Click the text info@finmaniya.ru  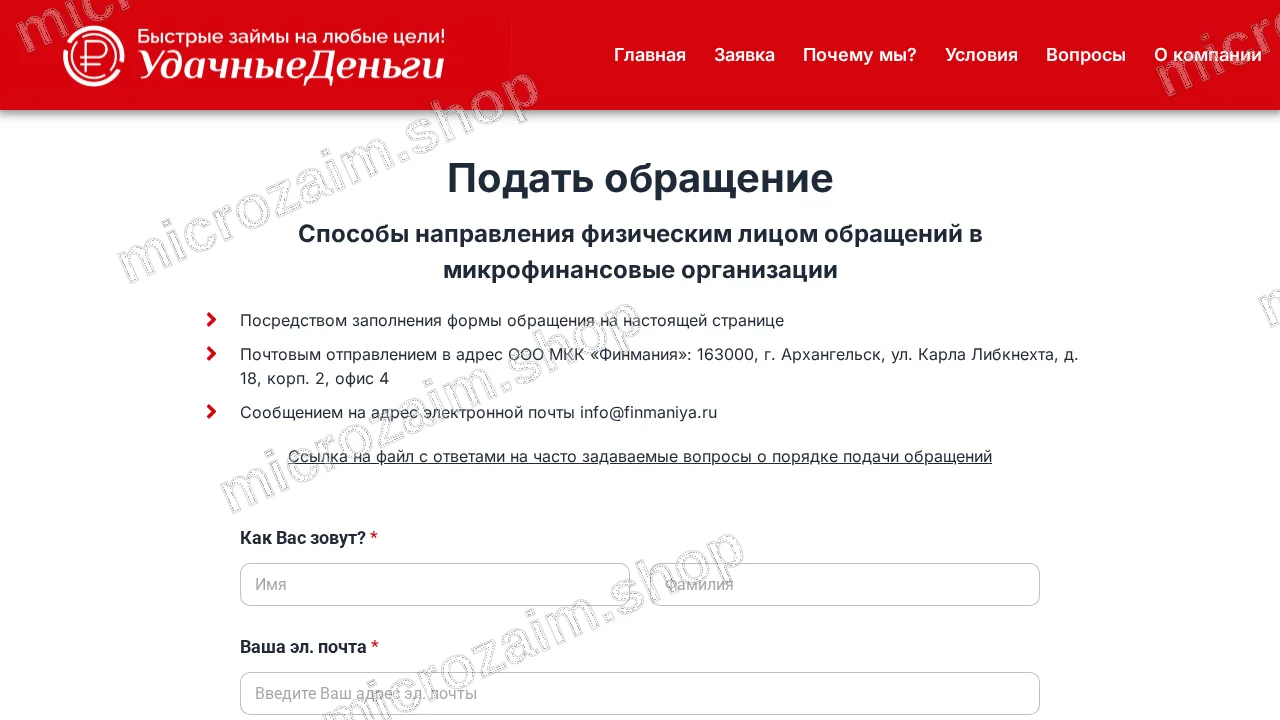[x=649, y=412]
